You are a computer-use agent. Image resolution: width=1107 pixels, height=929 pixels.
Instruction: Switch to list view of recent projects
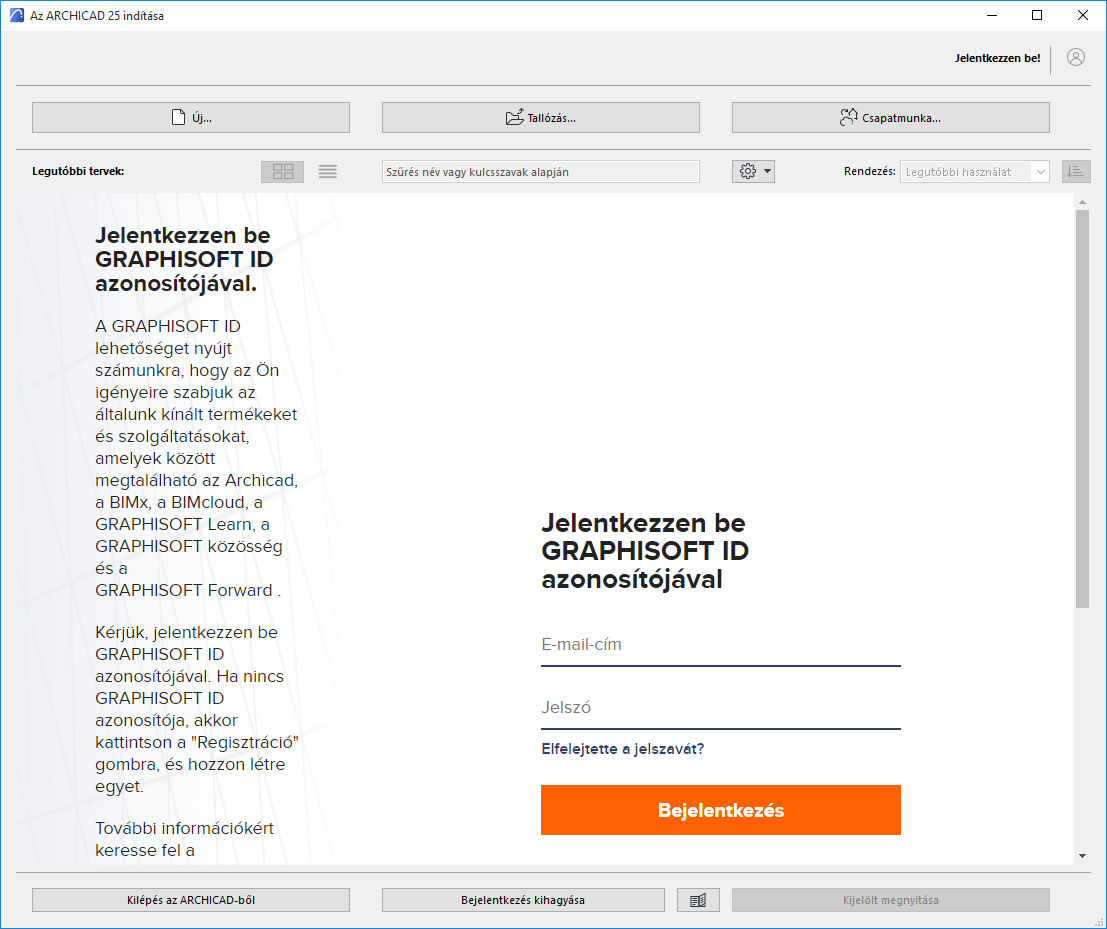coord(328,172)
